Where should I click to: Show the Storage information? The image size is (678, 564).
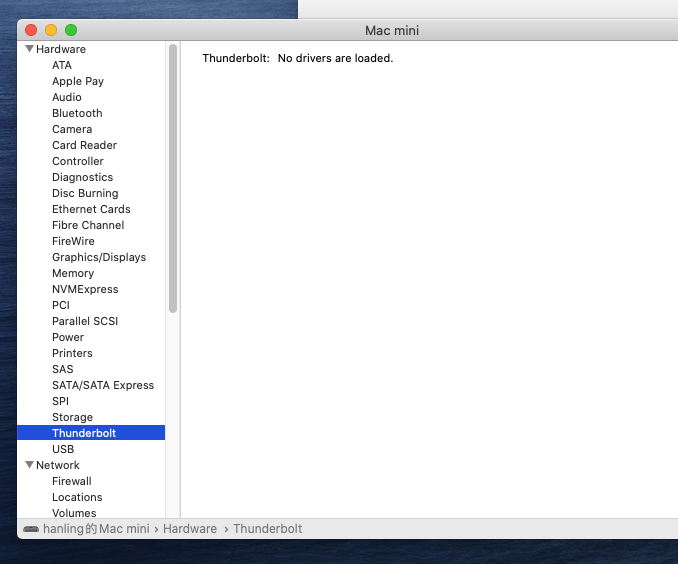coord(72,417)
